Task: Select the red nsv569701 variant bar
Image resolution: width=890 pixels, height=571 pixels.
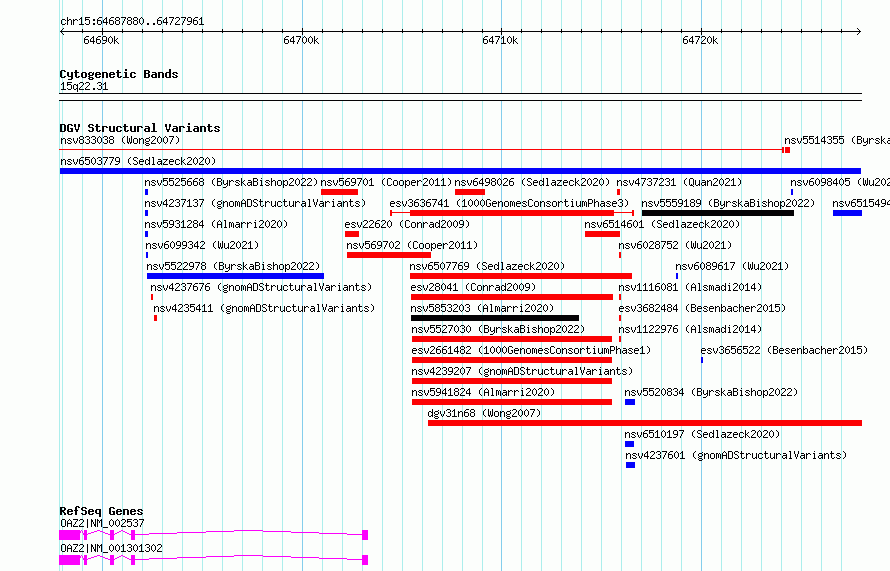Action: tap(339, 192)
